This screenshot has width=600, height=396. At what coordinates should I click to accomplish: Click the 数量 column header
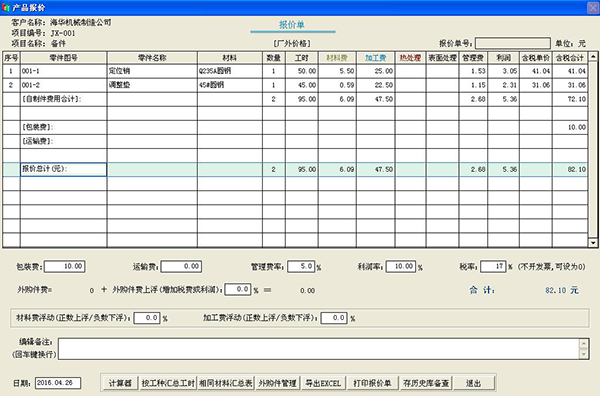pyautogui.click(x=274, y=58)
